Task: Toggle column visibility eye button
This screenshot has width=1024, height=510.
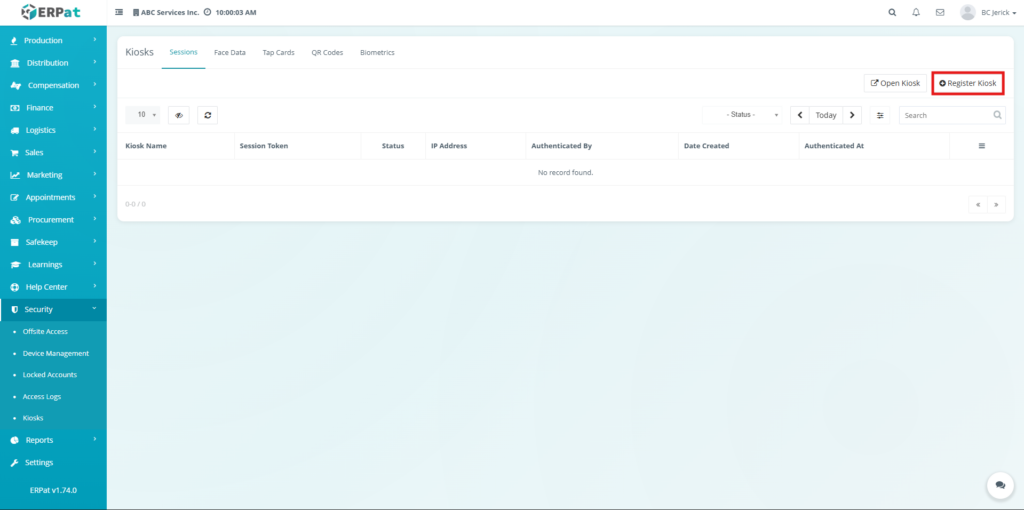Action: pos(179,115)
